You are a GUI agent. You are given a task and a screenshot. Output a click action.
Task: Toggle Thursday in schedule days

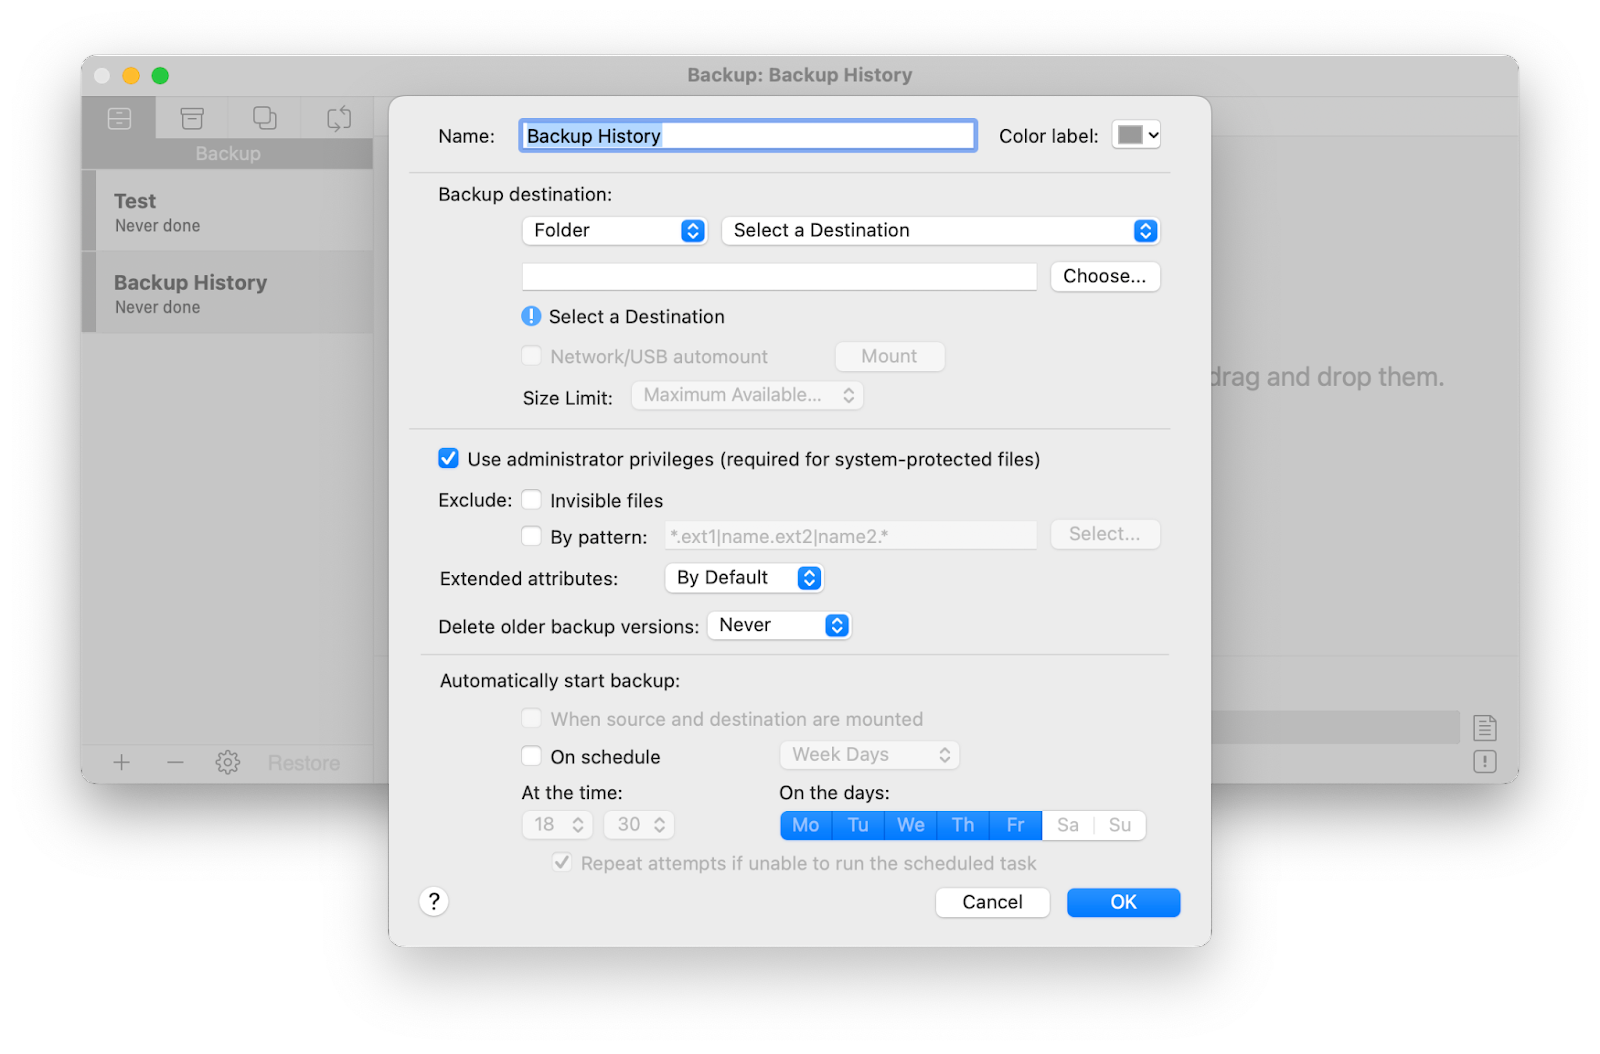click(963, 825)
